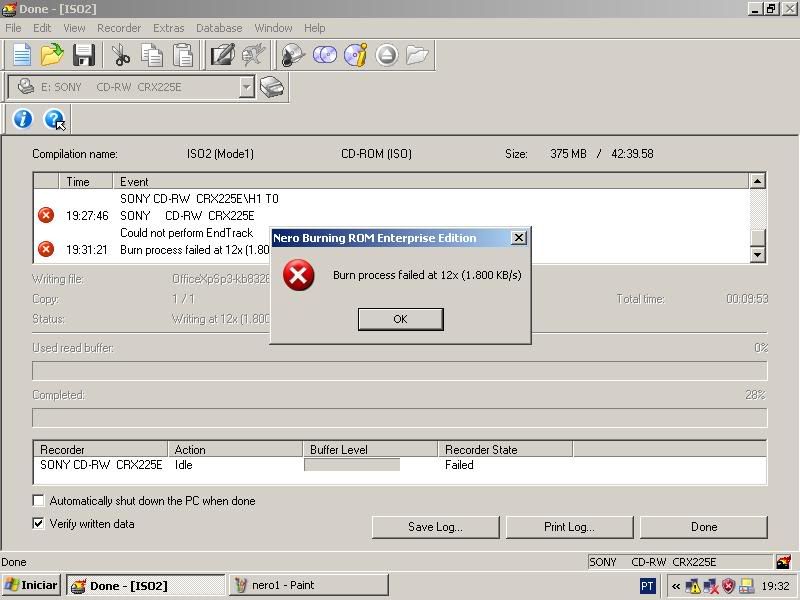This screenshot has height=600, width=800.
Task: Click the taskbar clock showing 19:32
Action: pyautogui.click(x=775, y=586)
